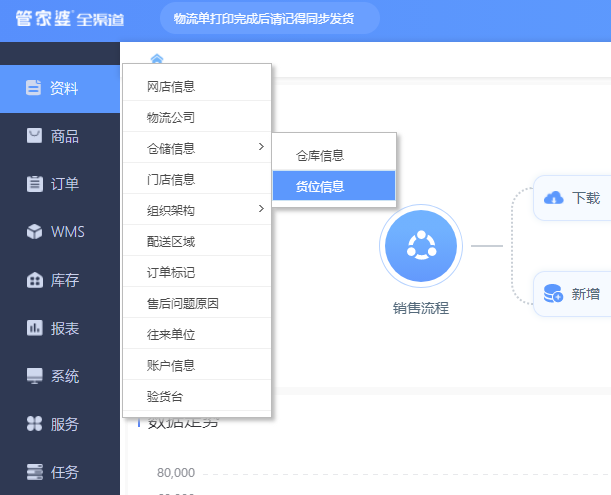
Task: Click the 80,000 chart axis value
Action: click(x=176, y=473)
